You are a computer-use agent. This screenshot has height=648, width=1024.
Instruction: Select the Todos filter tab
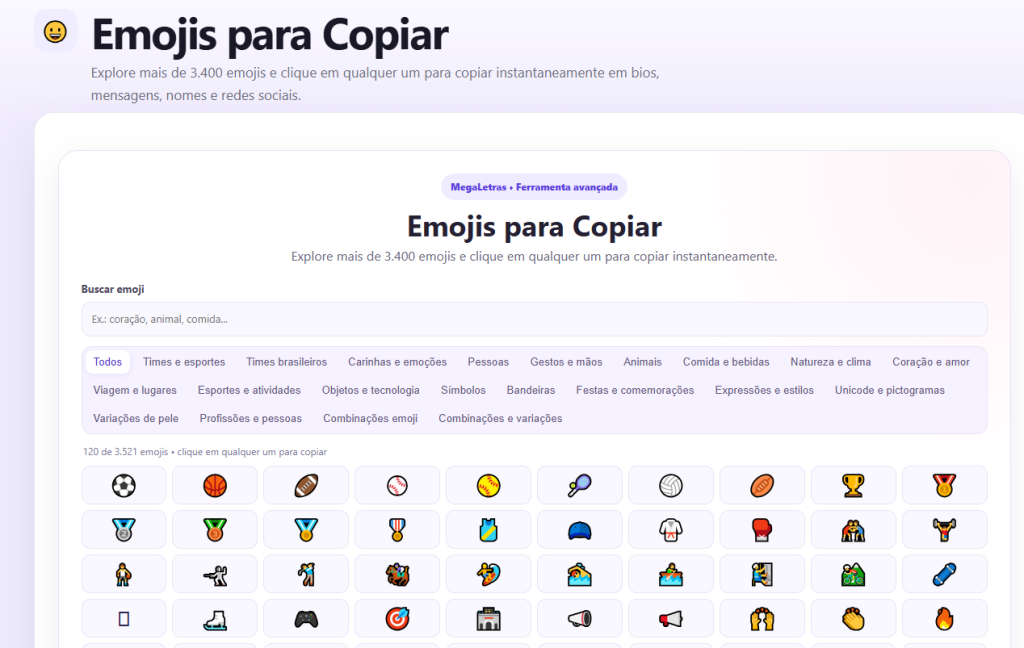tap(108, 362)
